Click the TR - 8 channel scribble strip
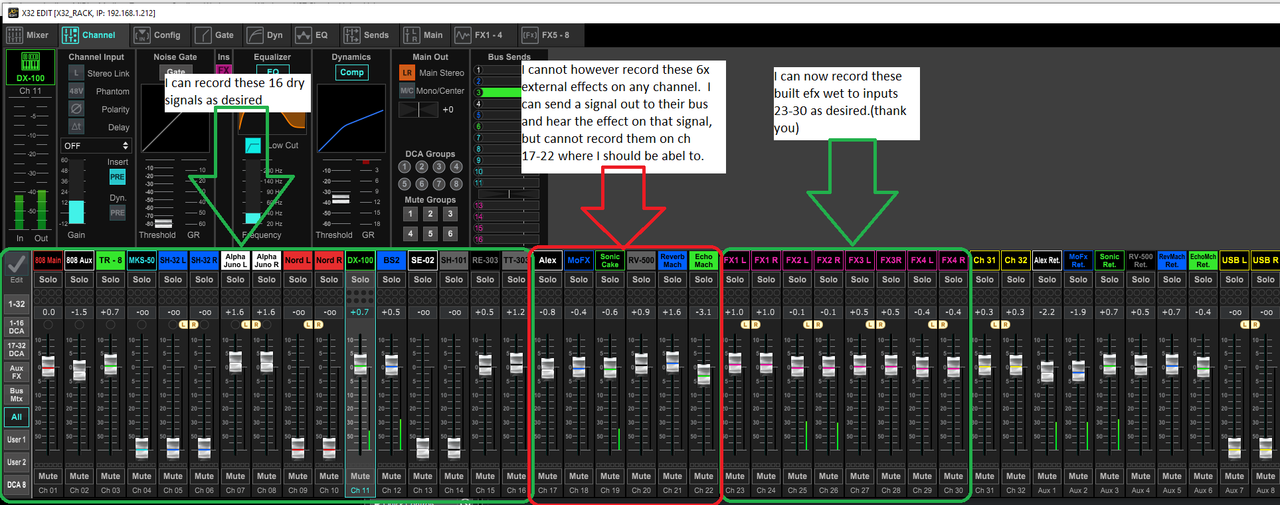Viewport: 1280px width, 505px height. (110, 260)
